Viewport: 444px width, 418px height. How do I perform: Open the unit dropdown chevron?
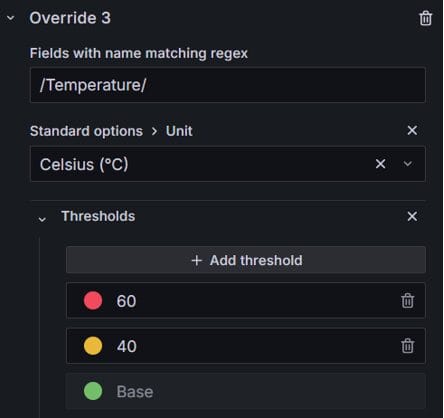[407, 164]
